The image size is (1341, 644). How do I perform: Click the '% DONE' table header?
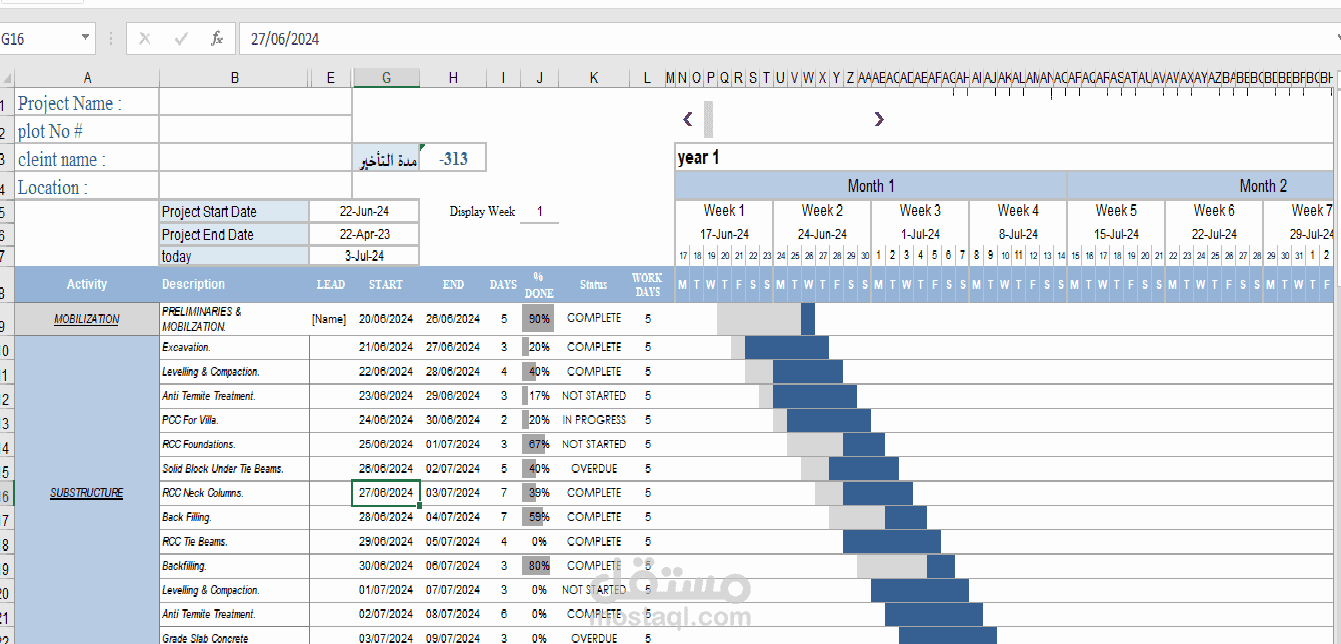tap(539, 284)
